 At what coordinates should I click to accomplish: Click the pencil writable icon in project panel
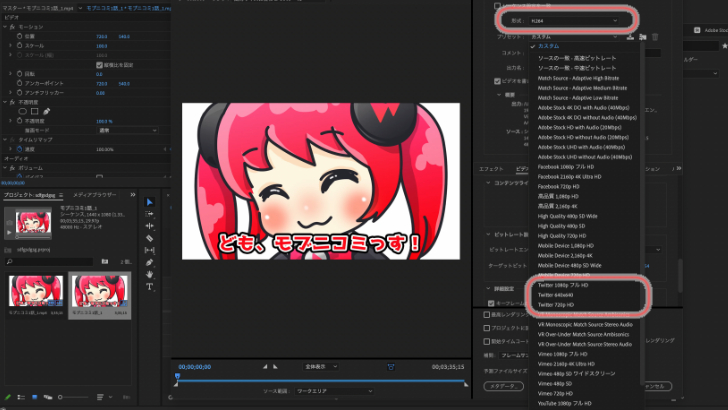[x=7, y=397]
